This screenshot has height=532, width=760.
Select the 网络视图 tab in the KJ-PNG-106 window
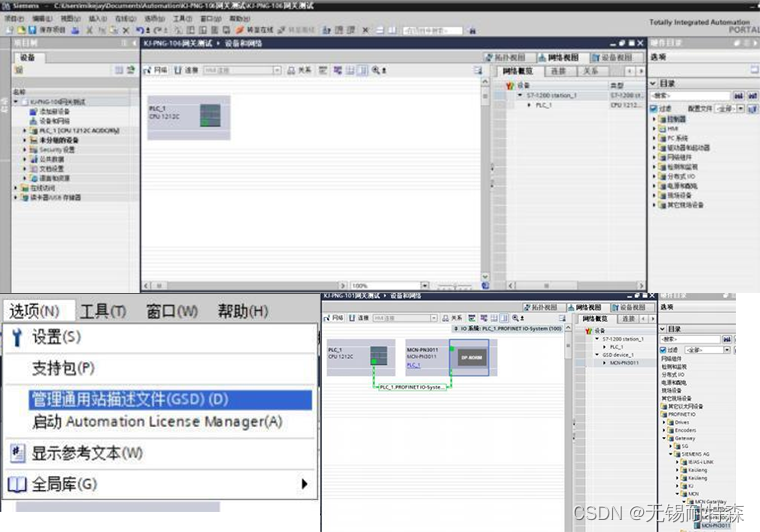point(563,58)
